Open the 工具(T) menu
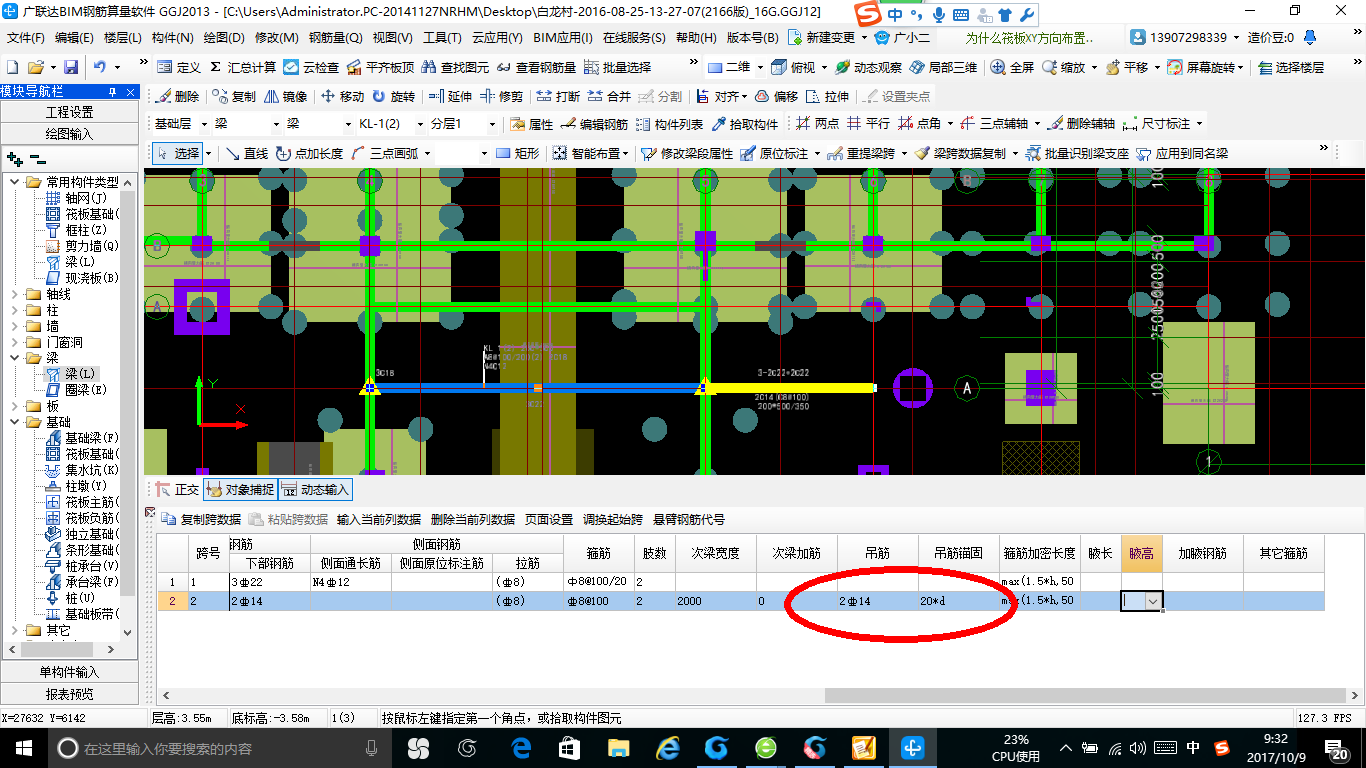This screenshot has height=768, width=1366. 442,38
